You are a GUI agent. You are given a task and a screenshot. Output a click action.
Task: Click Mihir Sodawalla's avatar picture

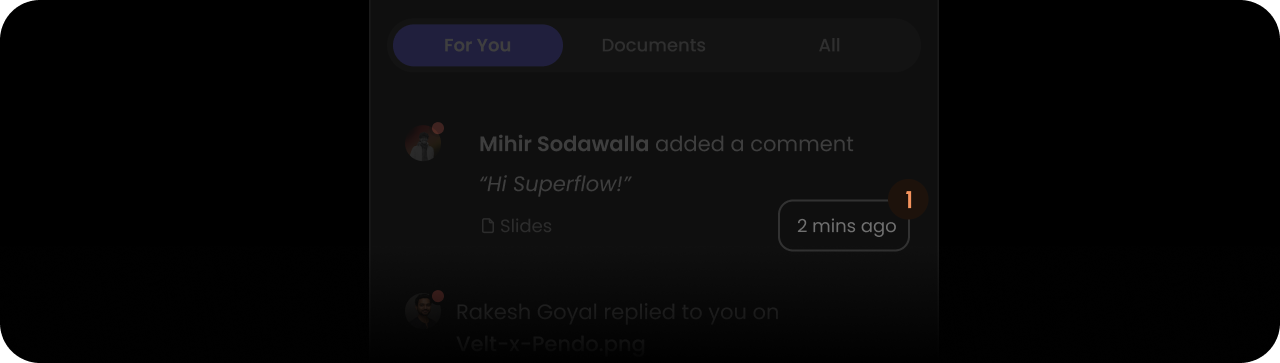tap(423, 144)
